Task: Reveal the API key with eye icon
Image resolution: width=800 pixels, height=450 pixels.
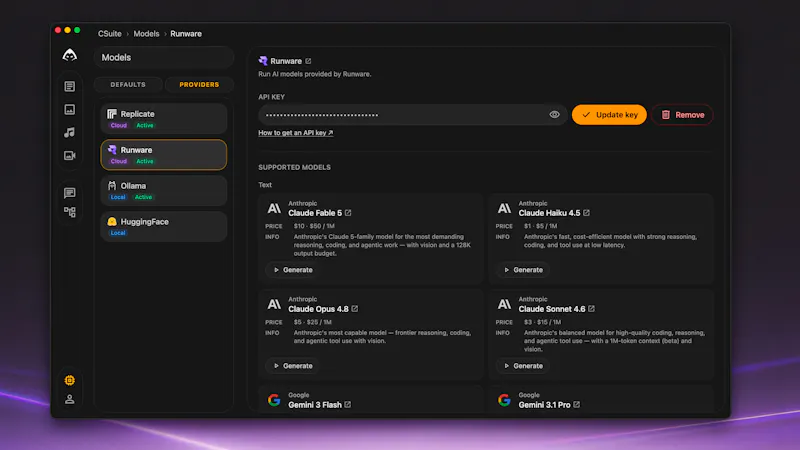Action: 555,115
